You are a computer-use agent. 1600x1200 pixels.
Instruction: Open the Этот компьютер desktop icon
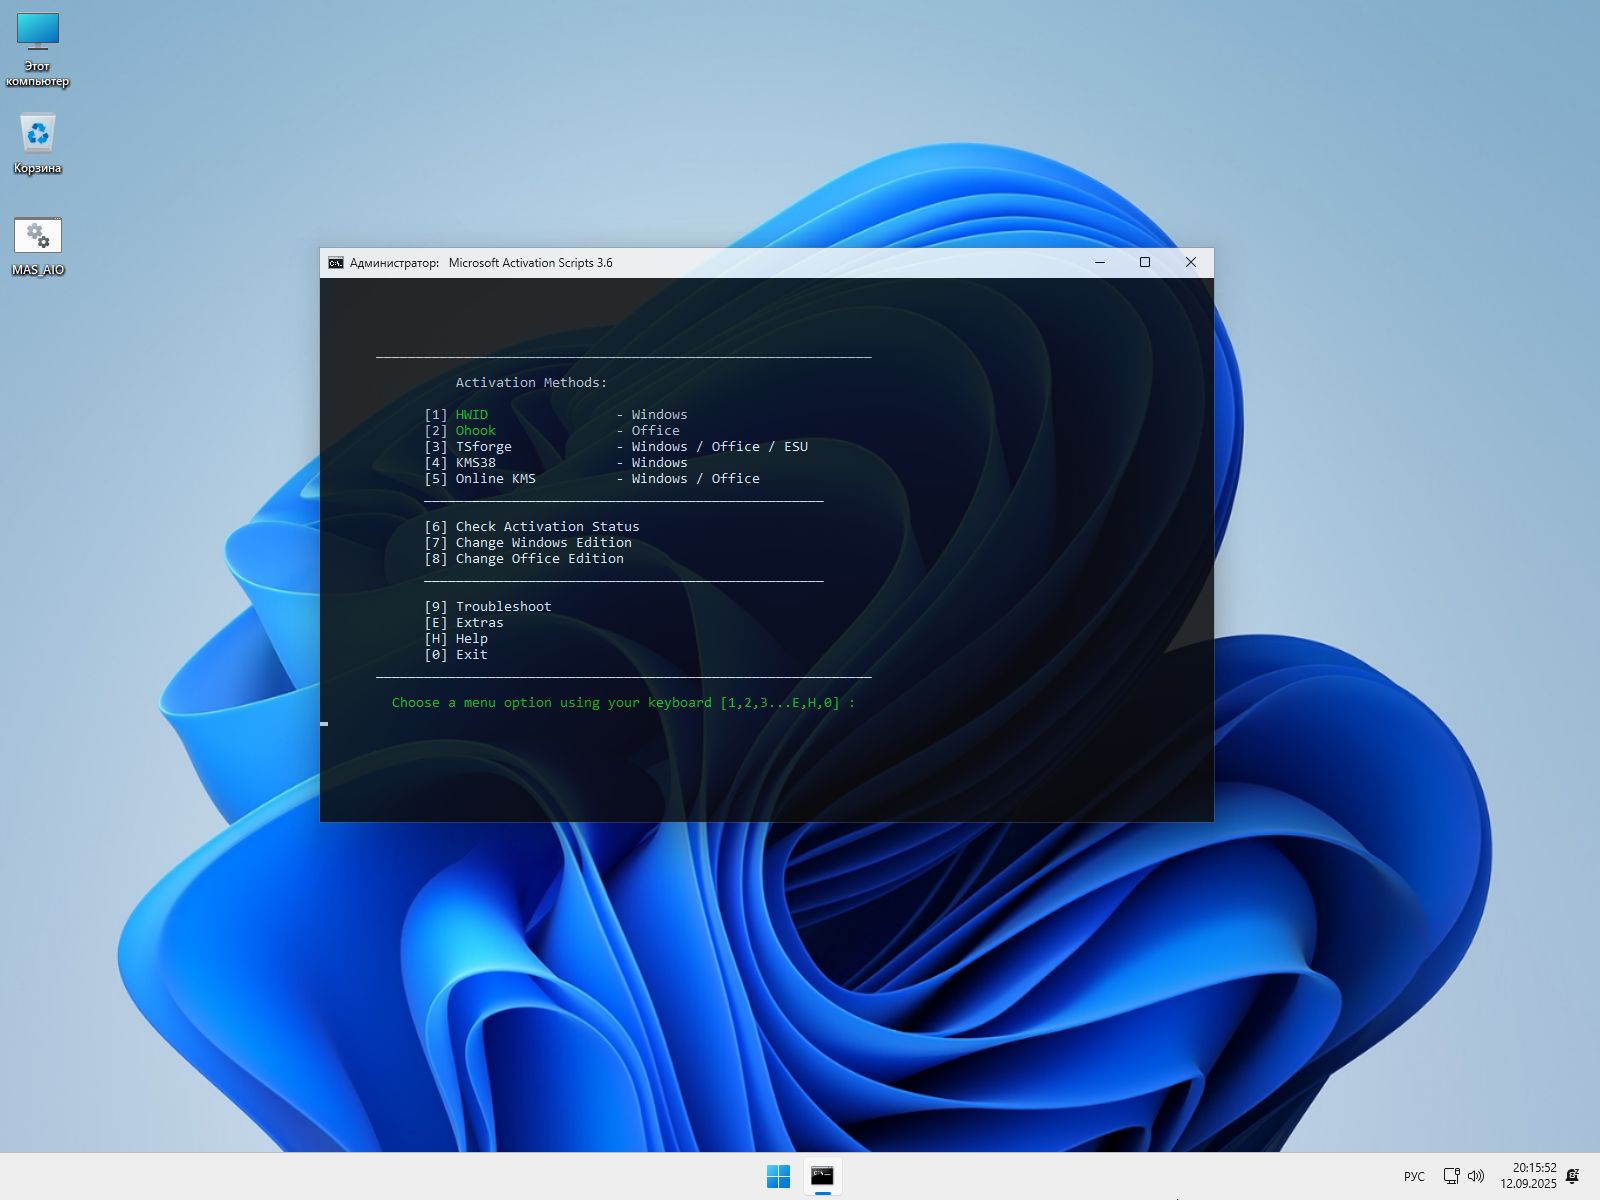coord(38,50)
